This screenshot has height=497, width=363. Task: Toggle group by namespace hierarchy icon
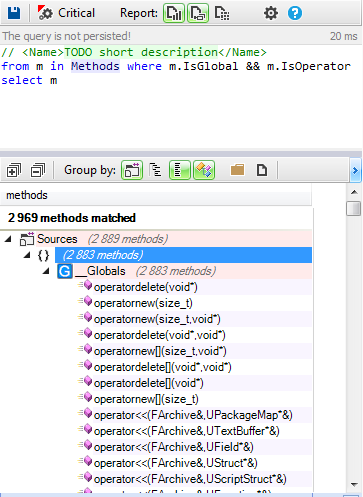(x=155, y=170)
